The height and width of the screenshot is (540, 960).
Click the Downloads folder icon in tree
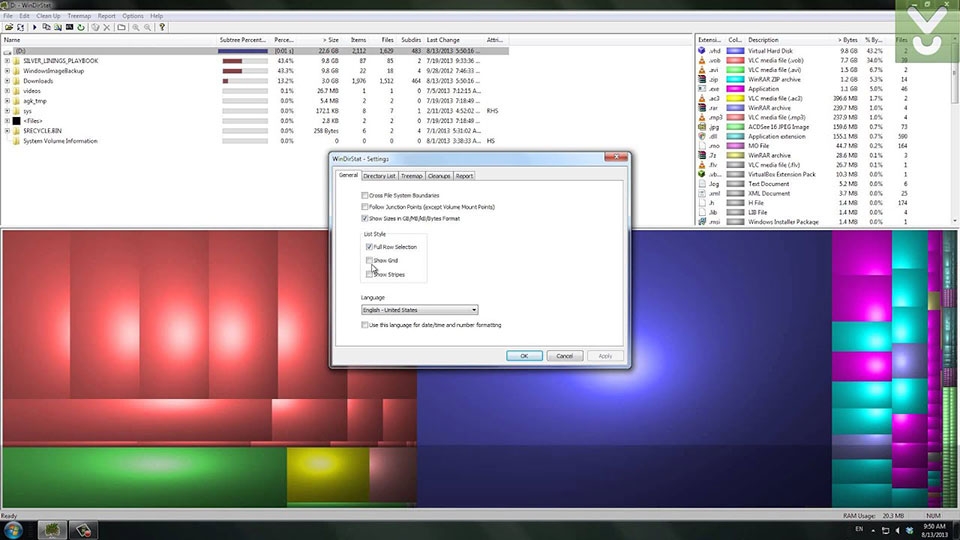coord(17,81)
